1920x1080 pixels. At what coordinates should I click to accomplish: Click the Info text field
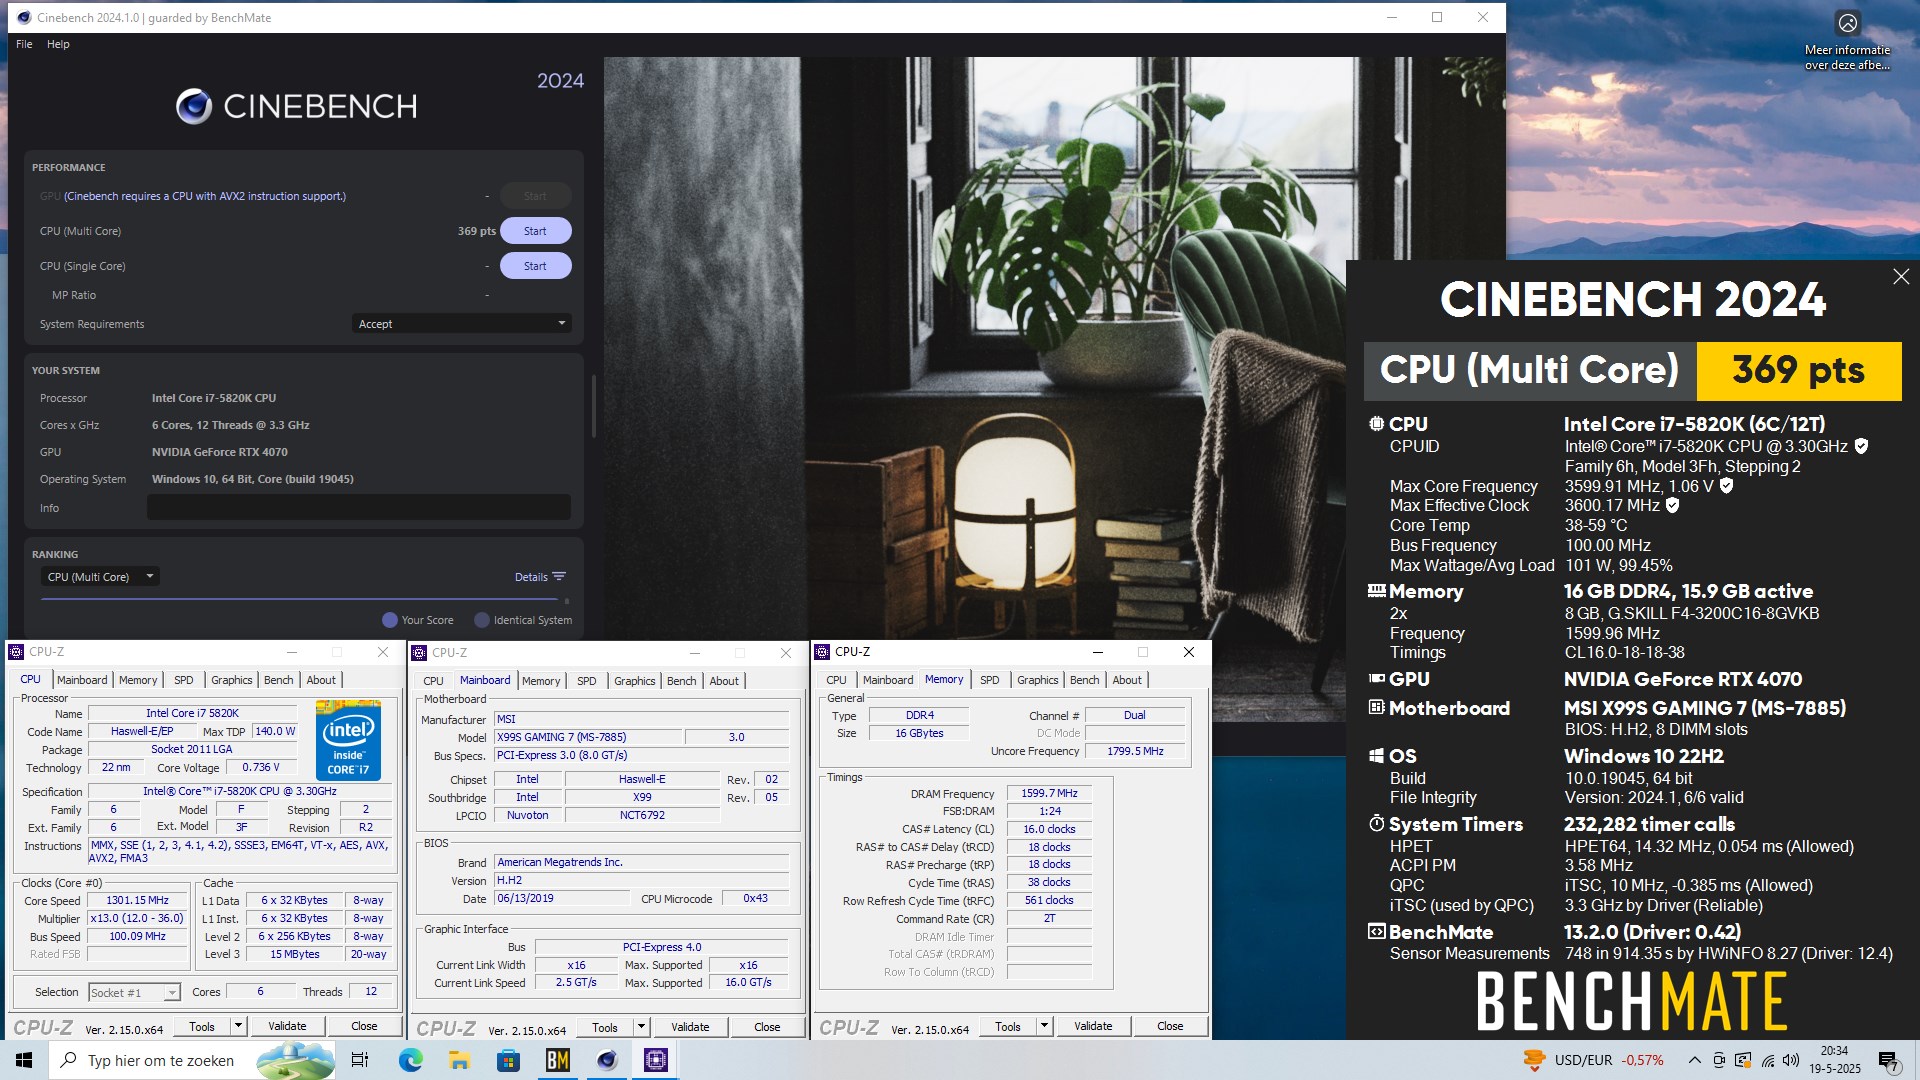tap(359, 507)
